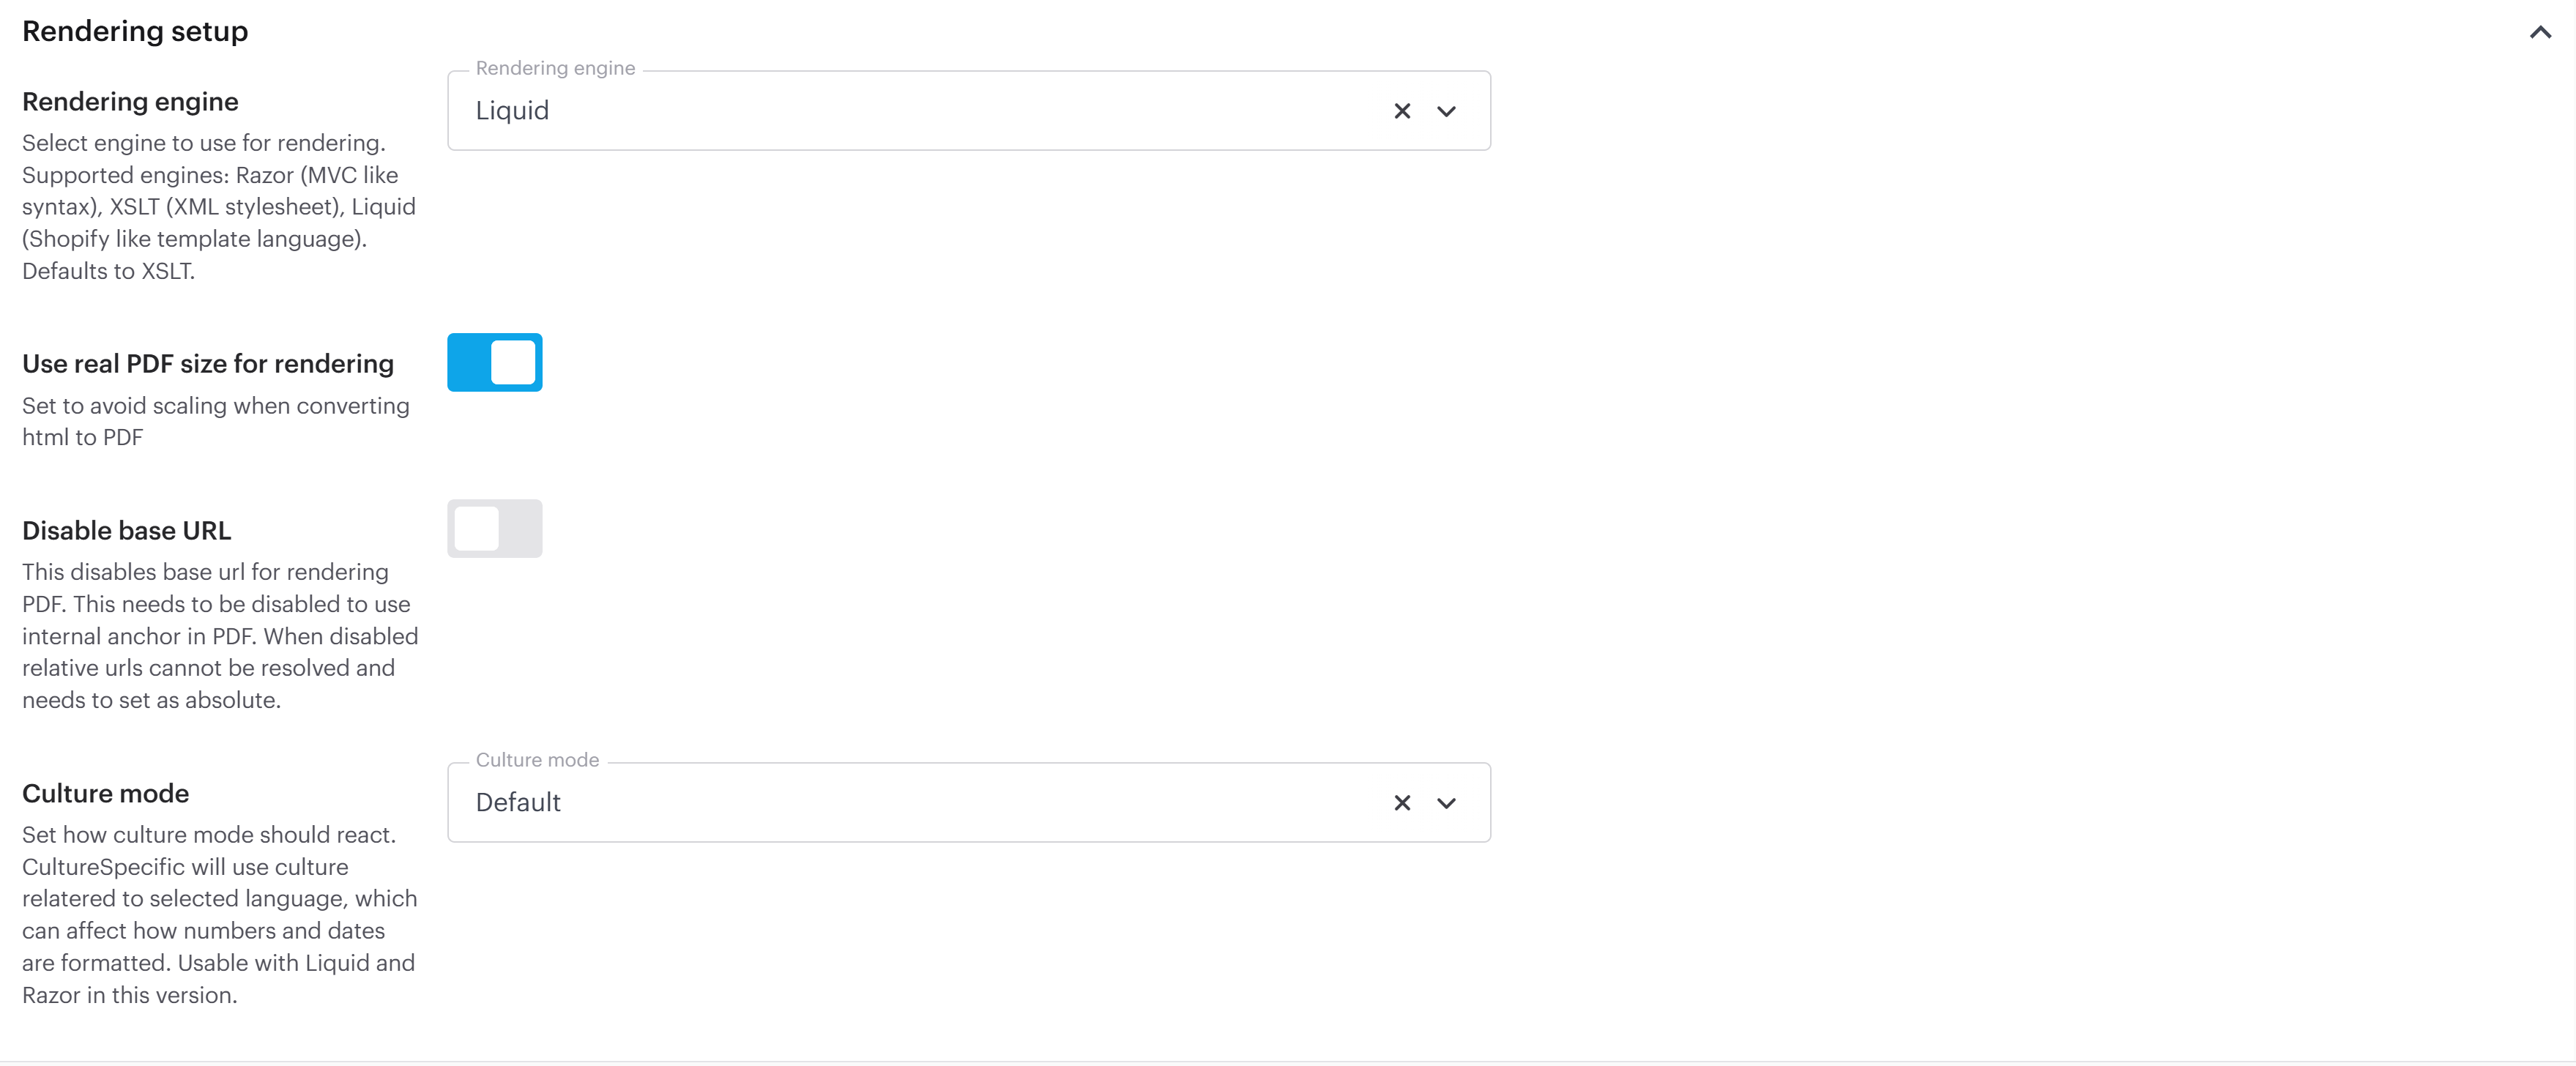
Task: Turn off Use real PDF size toggle
Action: tap(495, 362)
